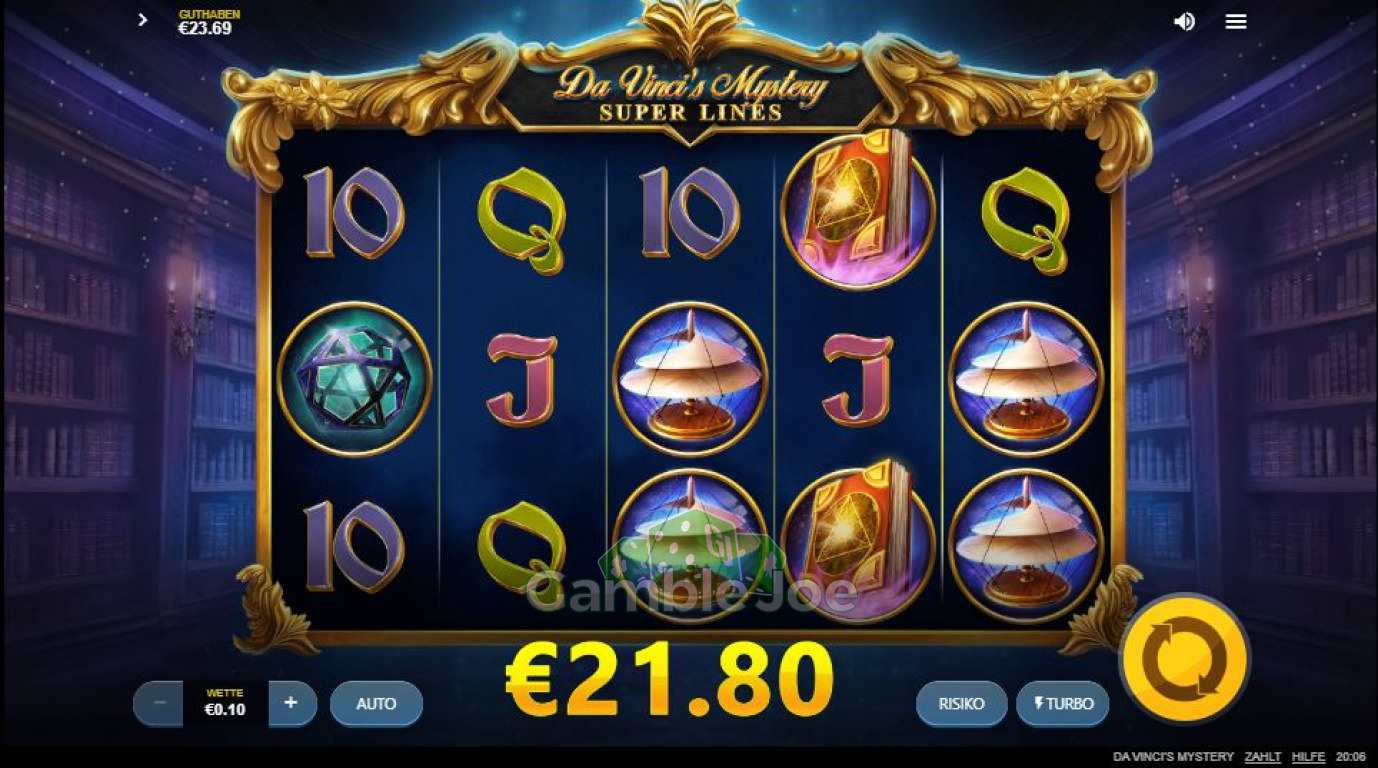The height and width of the screenshot is (768, 1378).
Task: Click the purple 10 symbol at top of first reel
Action: [354, 212]
